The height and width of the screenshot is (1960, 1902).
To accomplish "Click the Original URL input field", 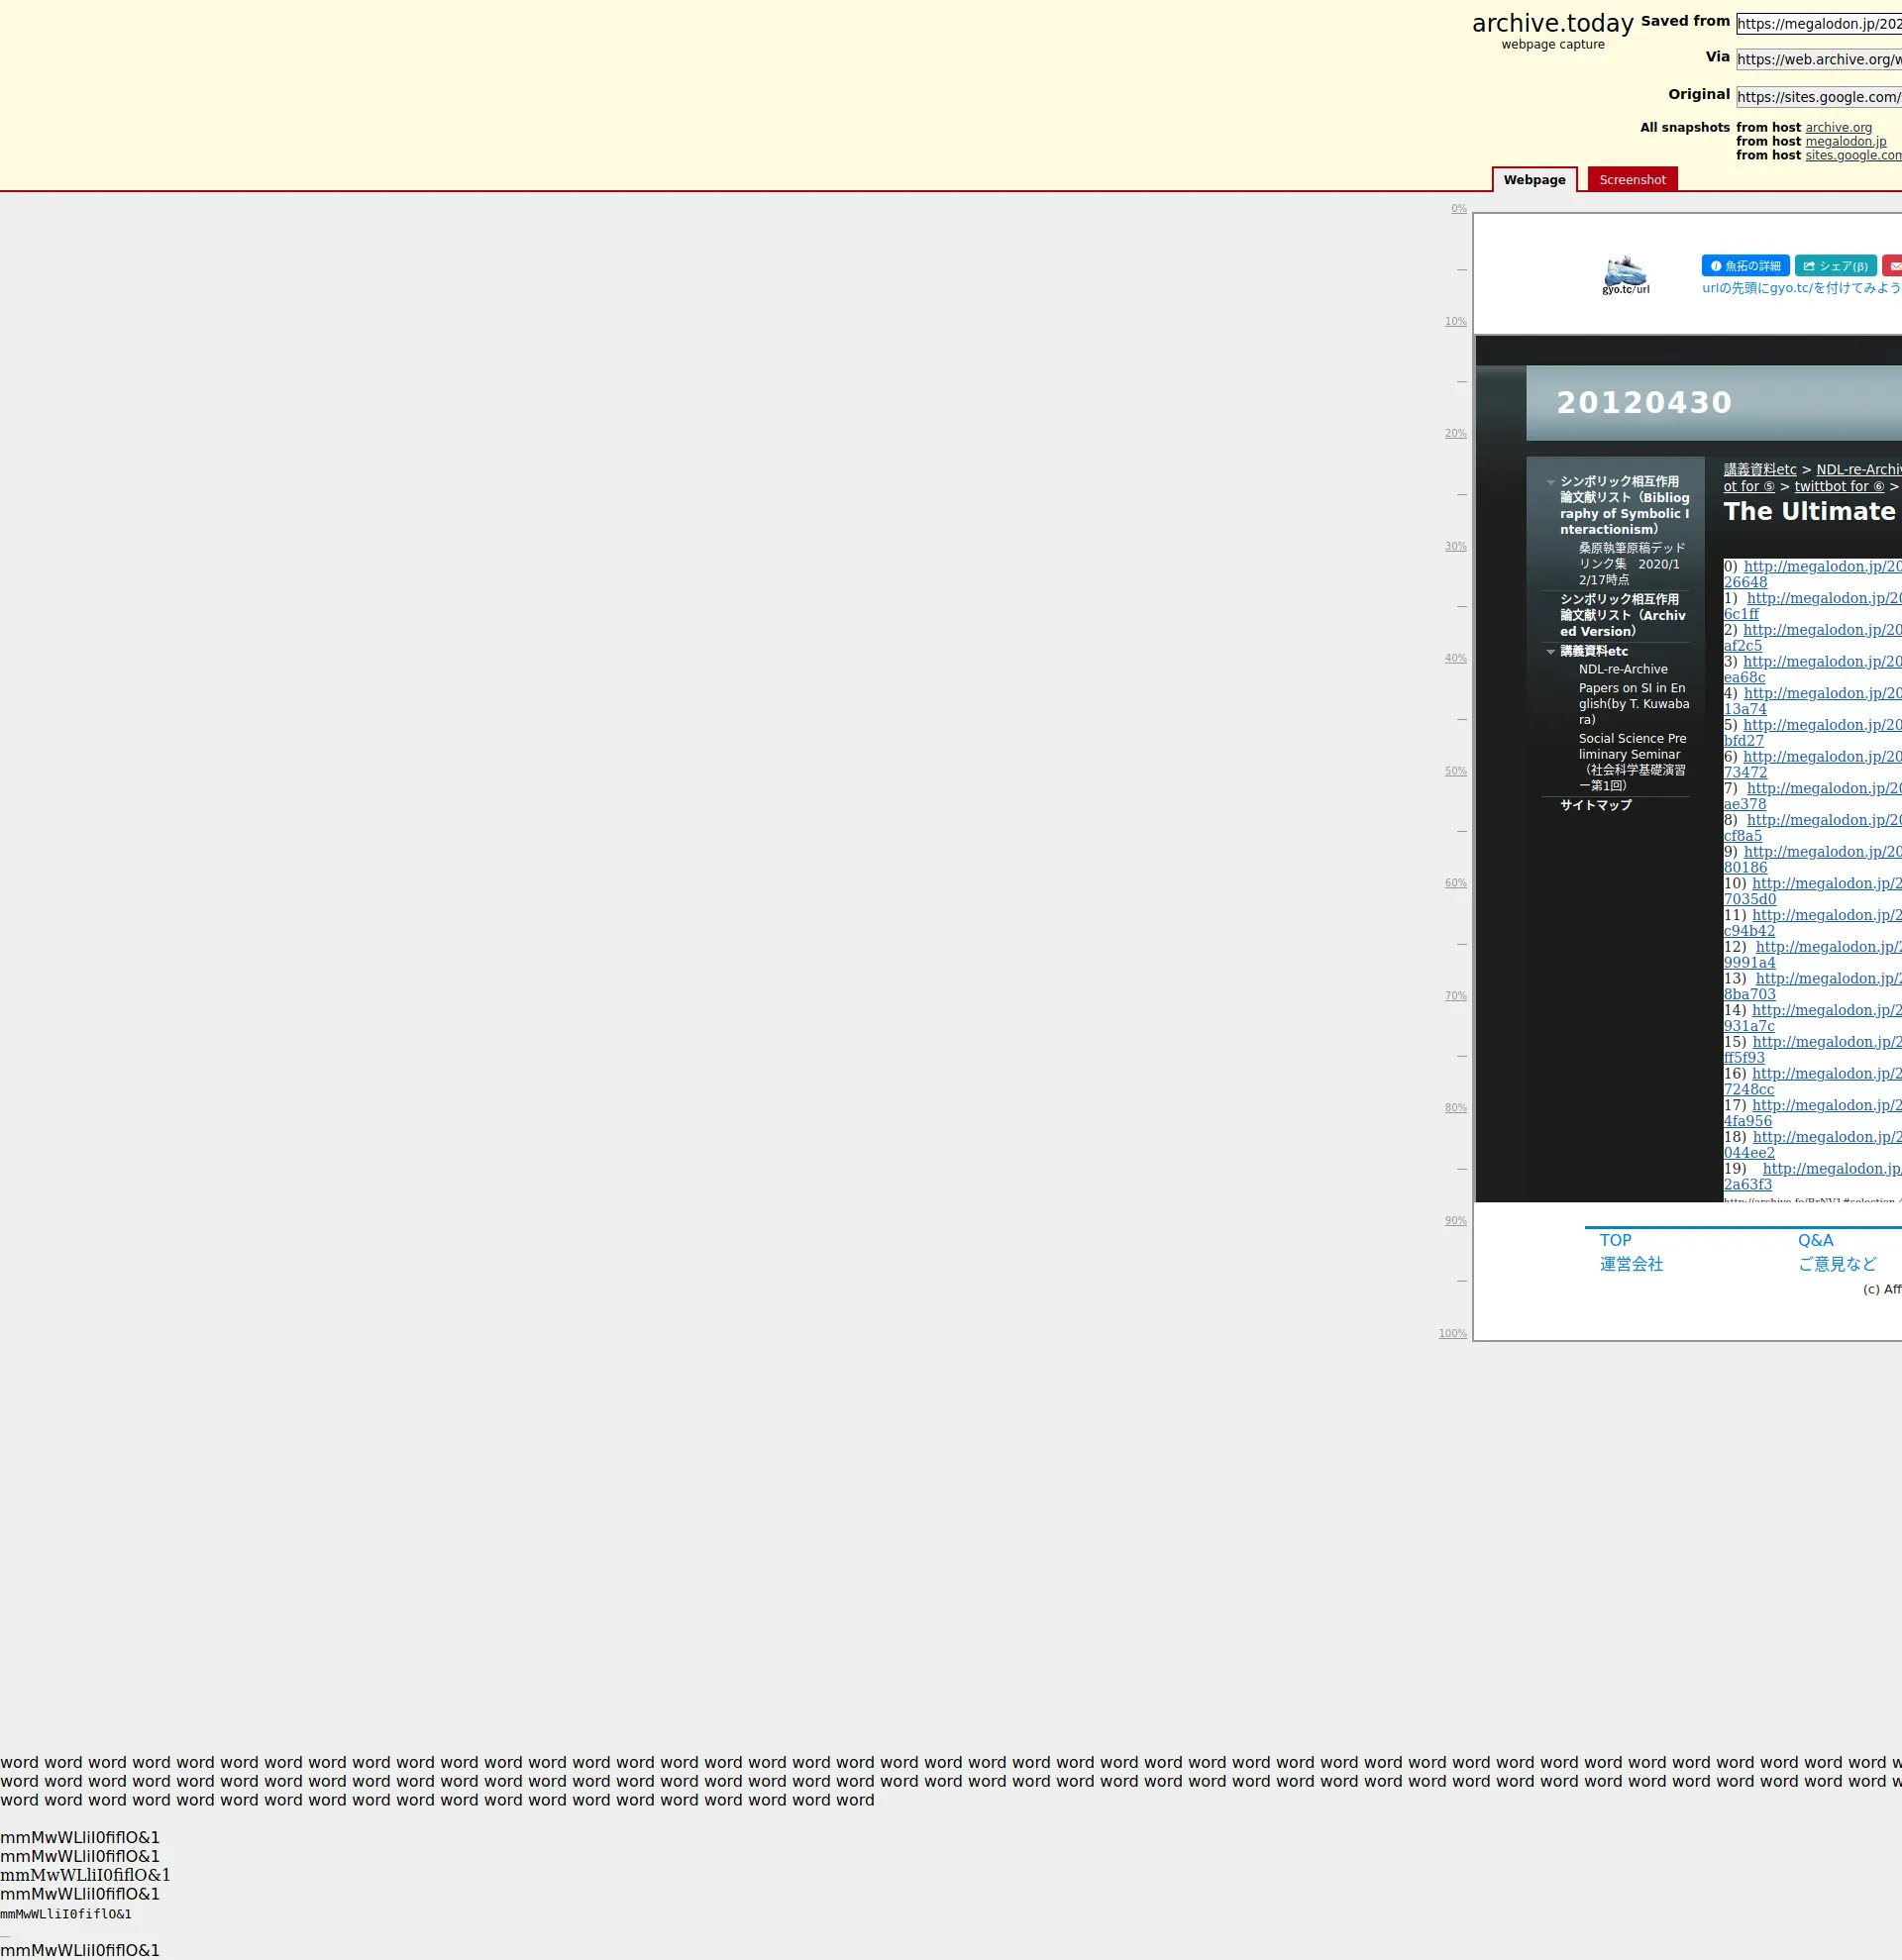I will click(x=1818, y=97).
